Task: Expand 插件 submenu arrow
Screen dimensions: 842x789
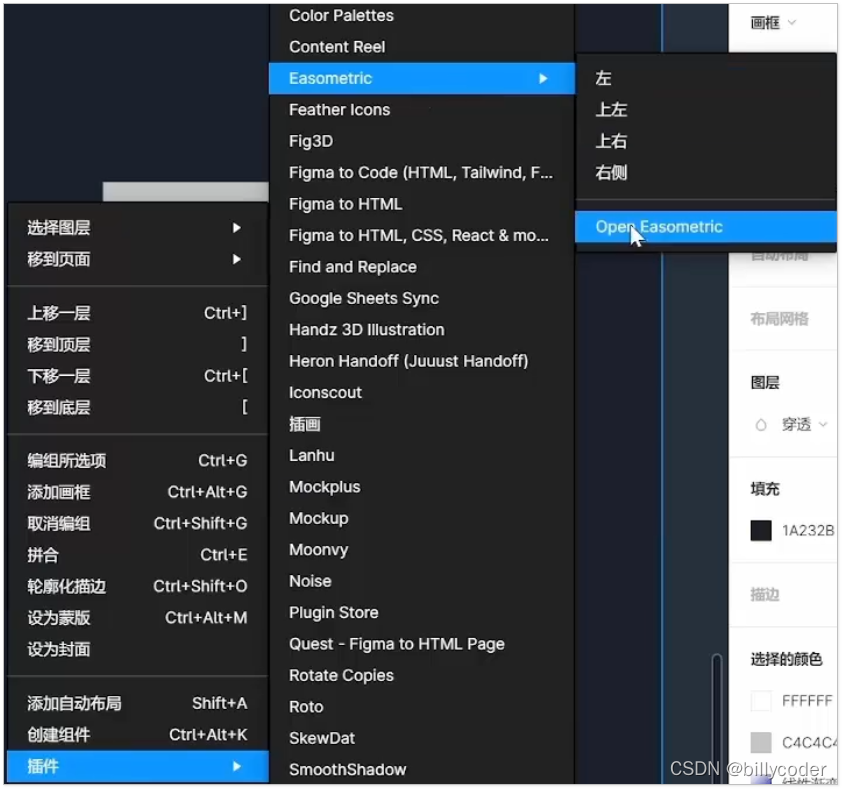Action: click(x=236, y=766)
